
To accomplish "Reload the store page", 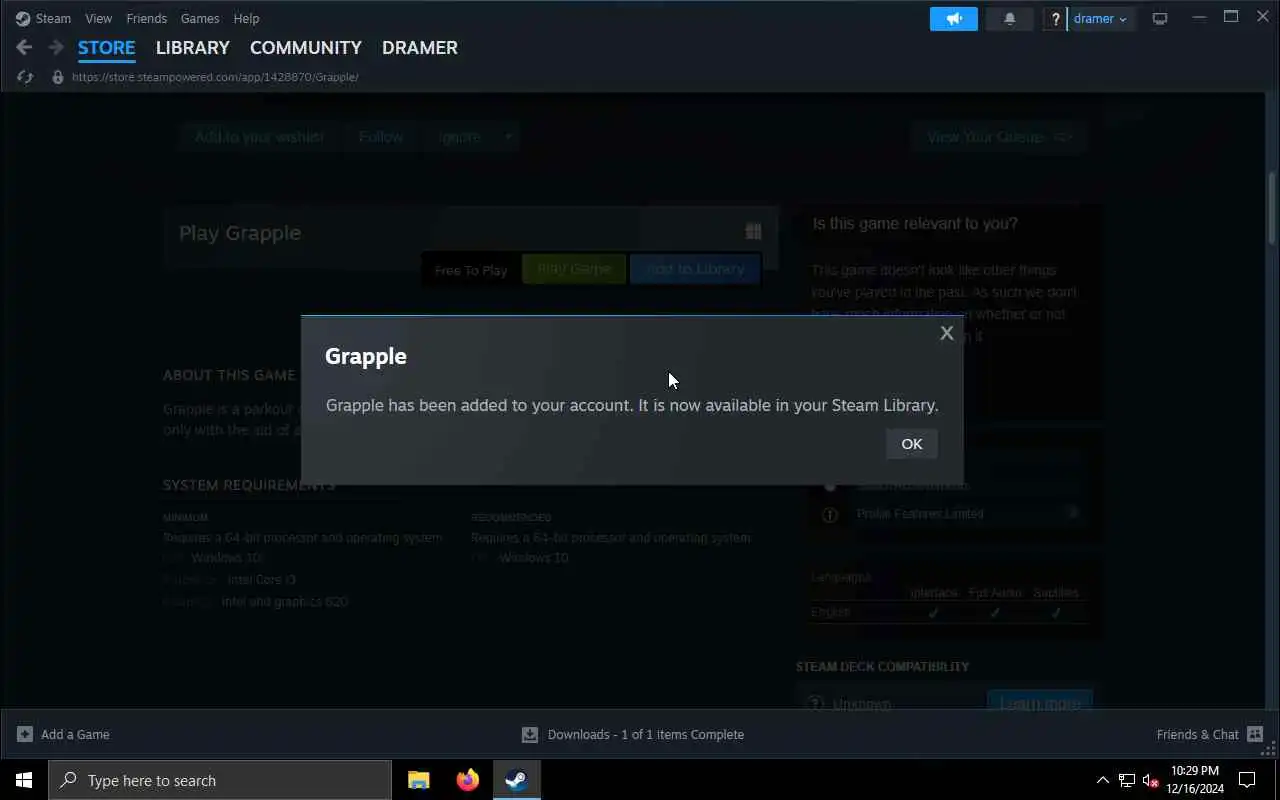I will point(25,77).
